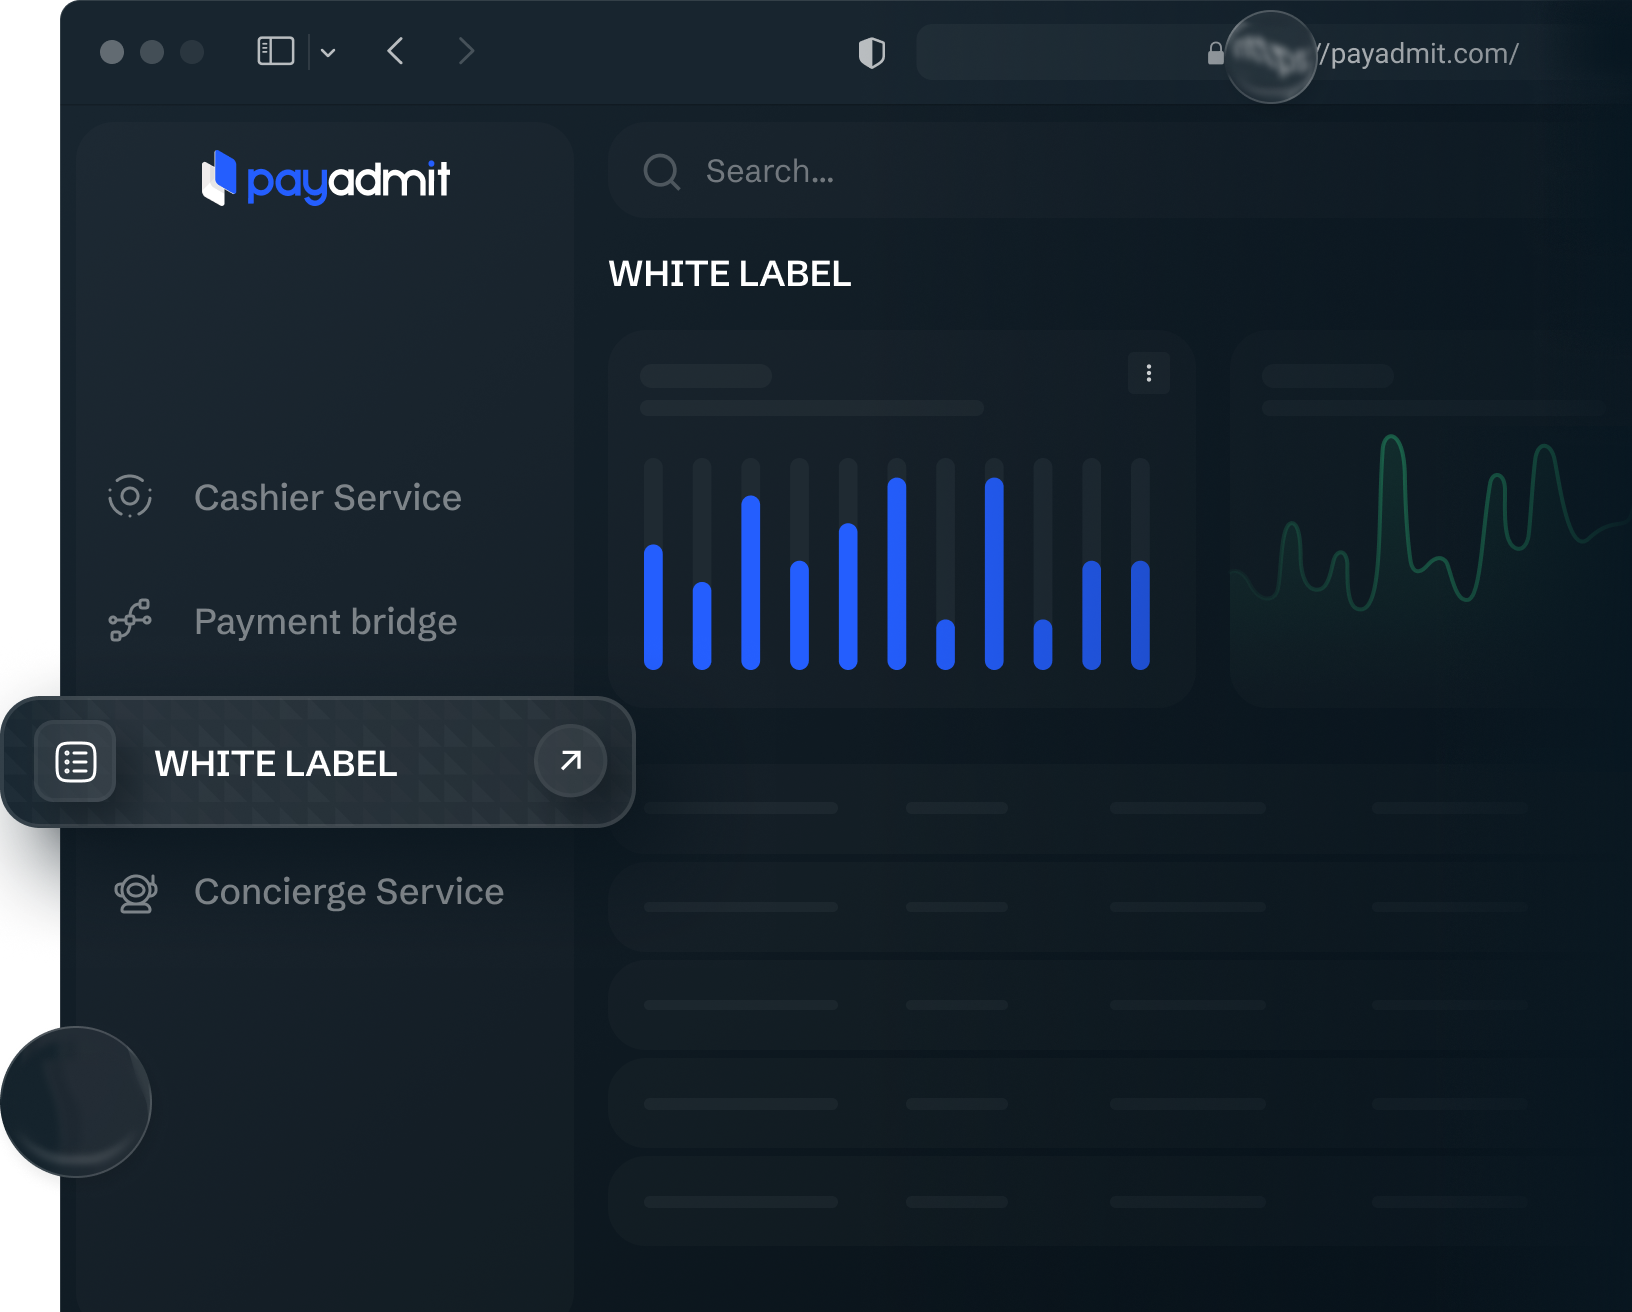The height and width of the screenshot is (1312, 1632).
Task: Open the Concierge Service section
Action: [348, 892]
